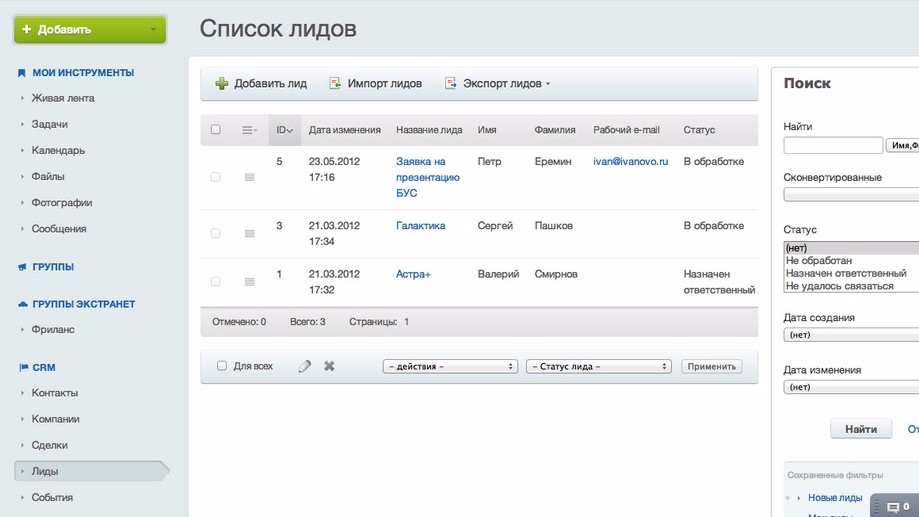Check the row checkbox for Астра+ lead
Image resolution: width=919 pixels, height=517 pixels.
pyautogui.click(x=216, y=281)
